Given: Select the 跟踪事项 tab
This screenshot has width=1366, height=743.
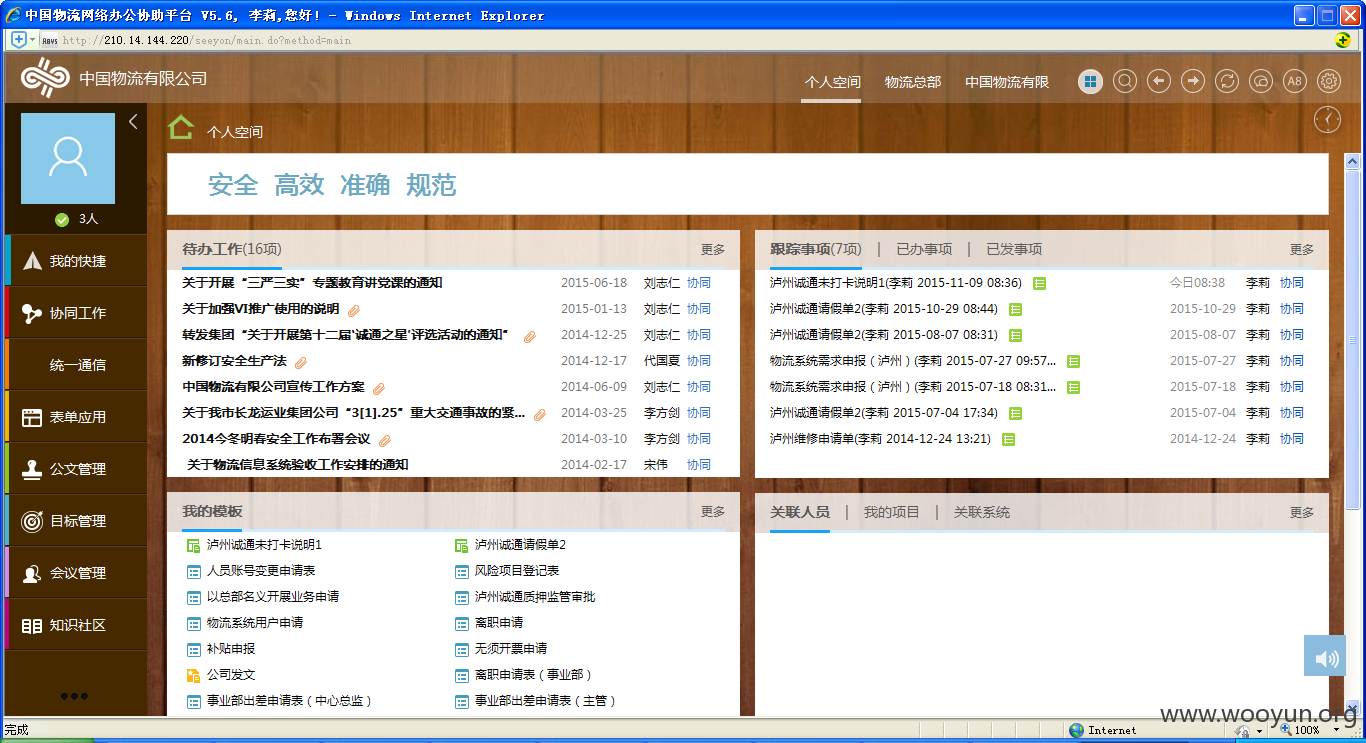Looking at the screenshot, I should (815, 249).
